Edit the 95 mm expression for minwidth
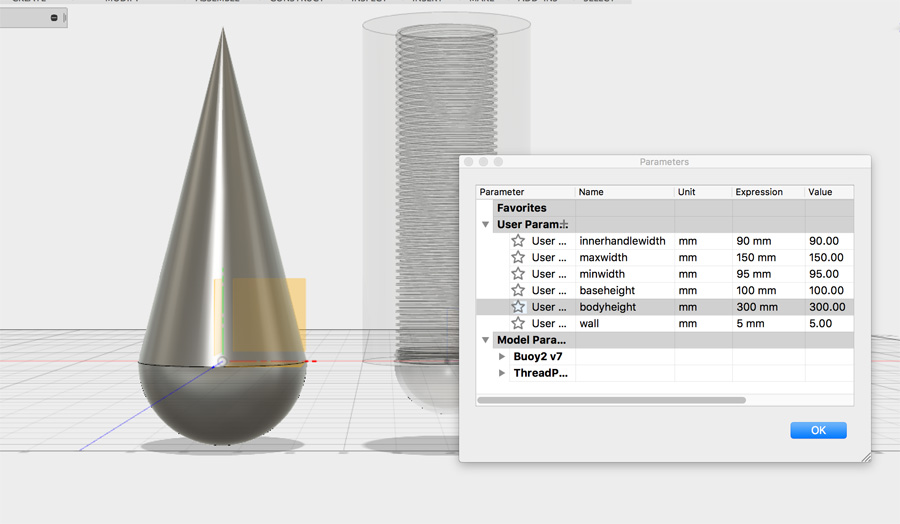 click(768, 274)
